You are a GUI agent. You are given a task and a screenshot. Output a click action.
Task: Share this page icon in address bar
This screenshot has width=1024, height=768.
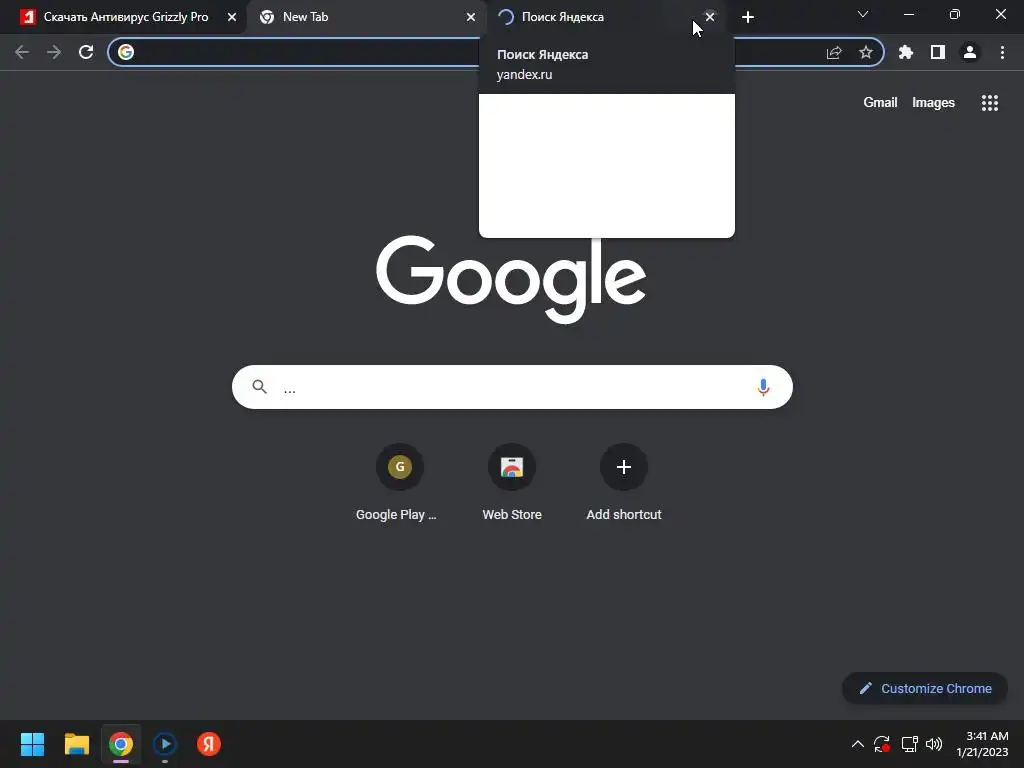[834, 52]
